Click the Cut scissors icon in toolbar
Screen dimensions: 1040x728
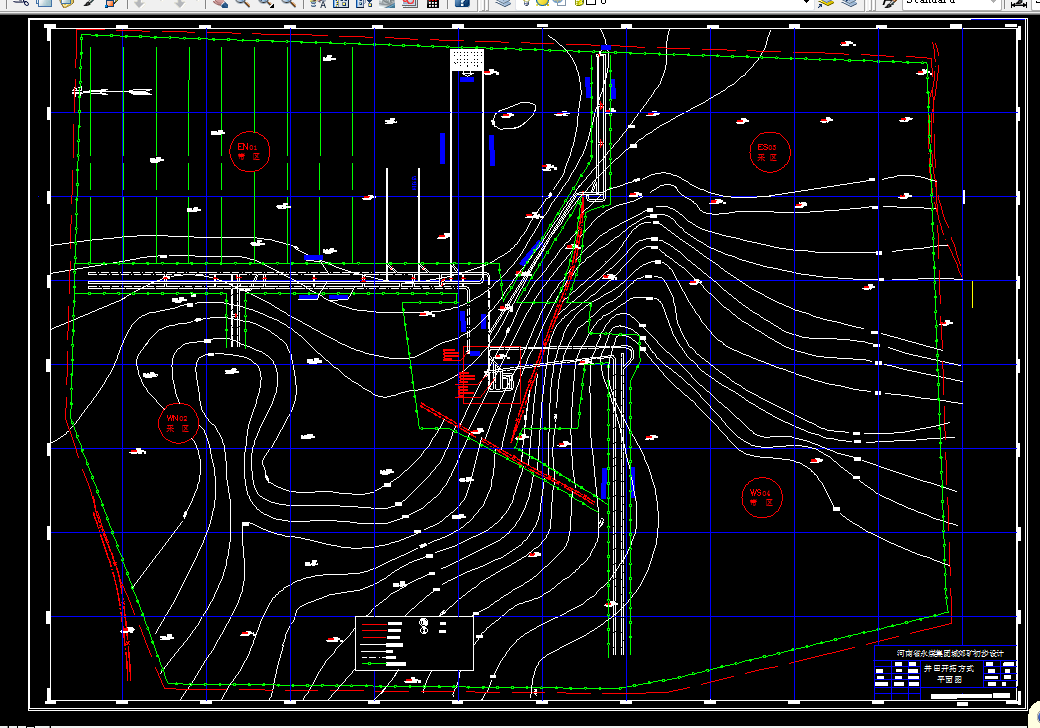21,3
